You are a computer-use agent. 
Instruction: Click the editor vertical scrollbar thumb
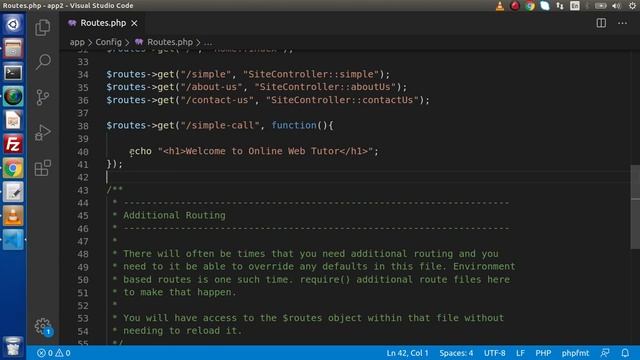(635, 207)
